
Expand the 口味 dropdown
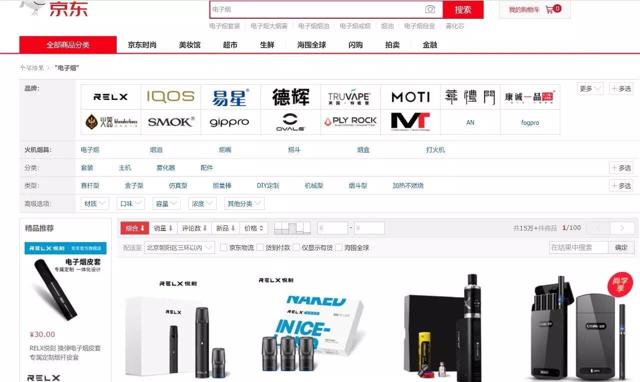click(131, 203)
